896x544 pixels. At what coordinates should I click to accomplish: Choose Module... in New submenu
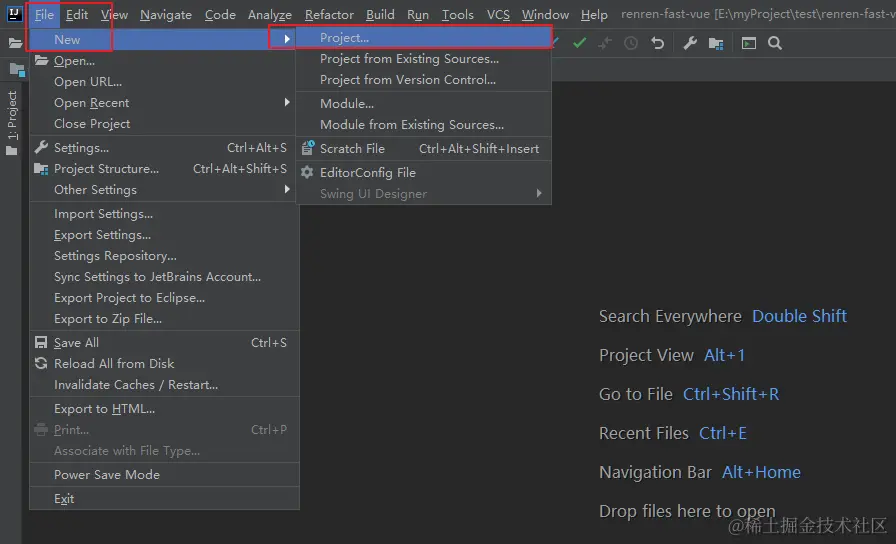[423, 104]
